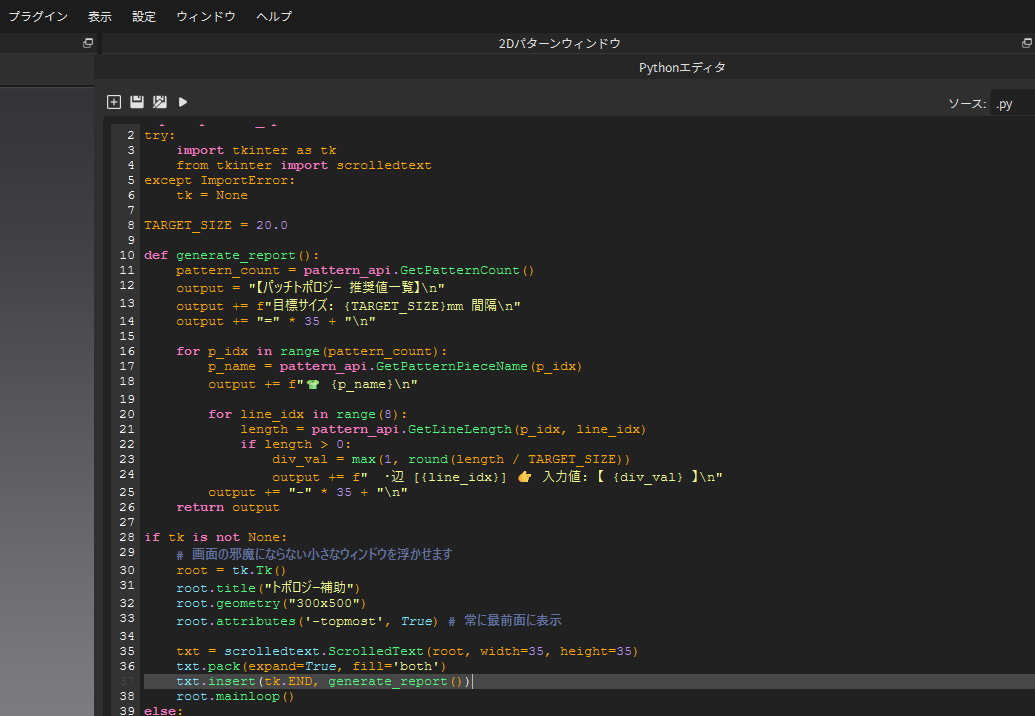
Task: Click the scrolledtext.ScrolledText(...) line
Action: (407, 651)
